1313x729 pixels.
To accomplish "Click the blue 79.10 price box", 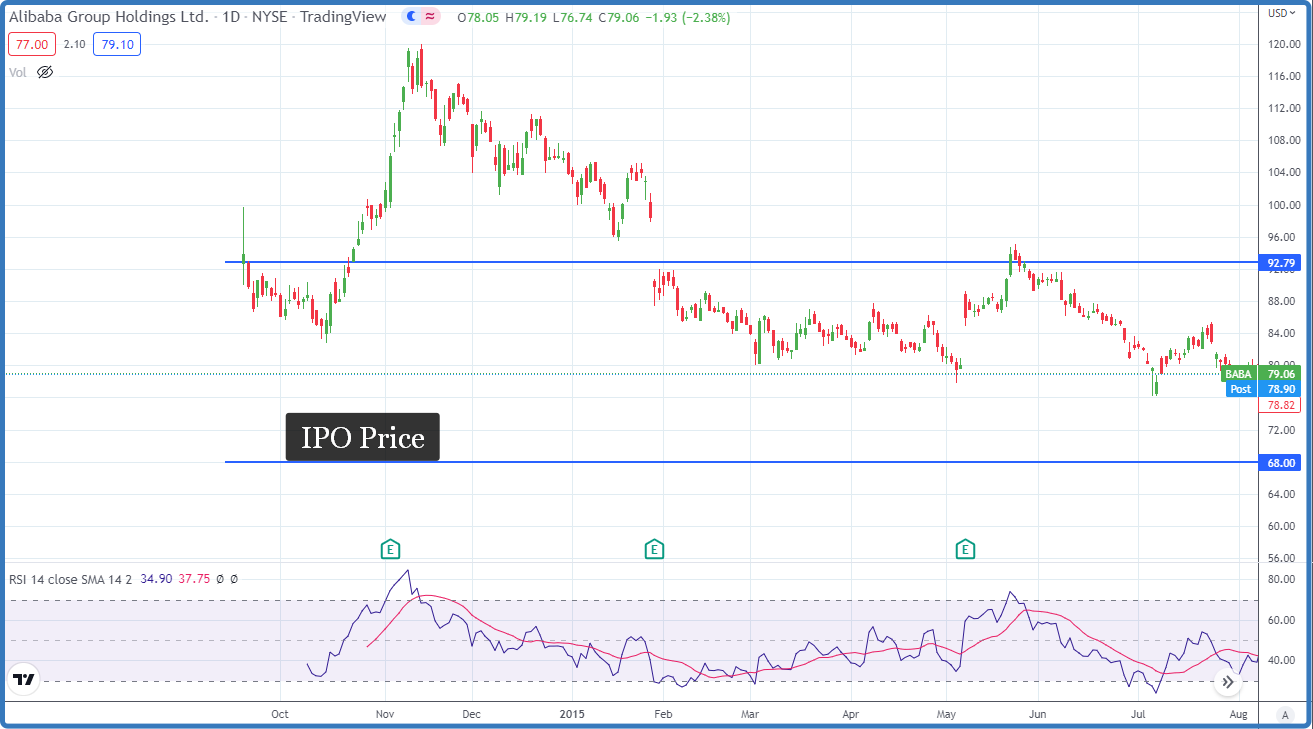I will 116,44.
